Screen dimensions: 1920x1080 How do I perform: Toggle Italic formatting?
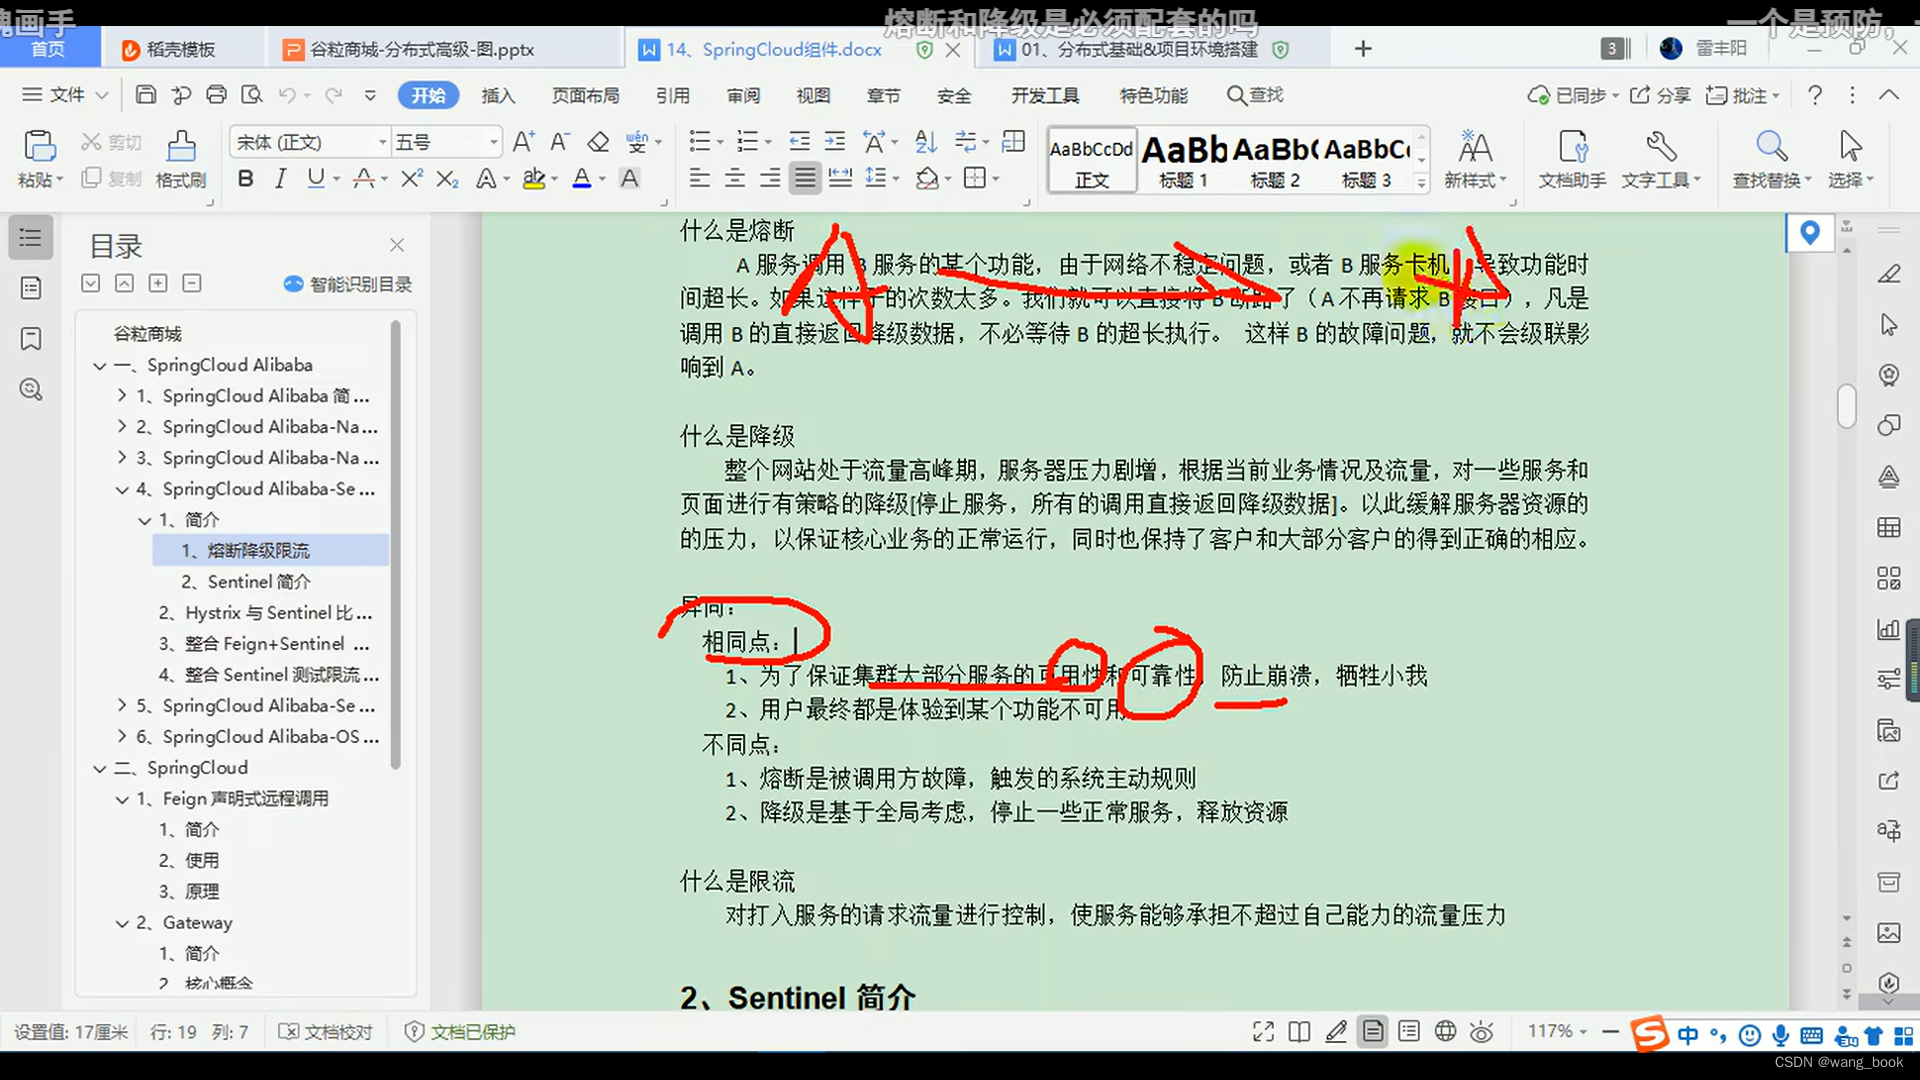click(280, 179)
